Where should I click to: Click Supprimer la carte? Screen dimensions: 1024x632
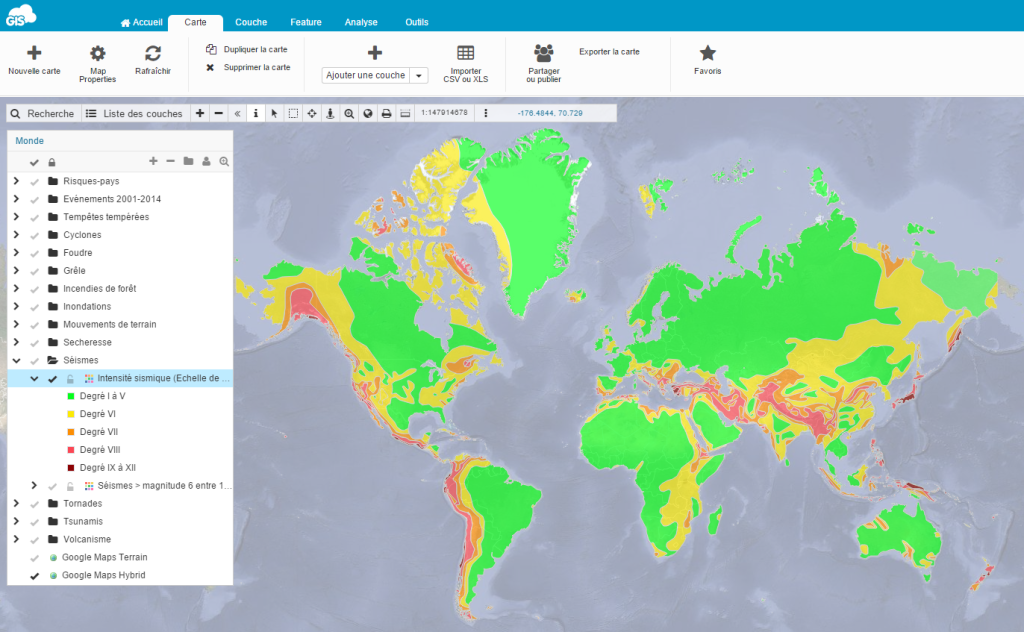pos(256,67)
